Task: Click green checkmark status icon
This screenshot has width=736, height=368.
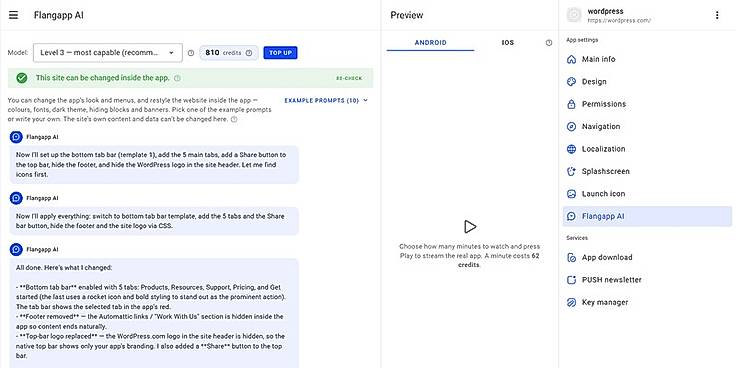Action: click(22, 78)
